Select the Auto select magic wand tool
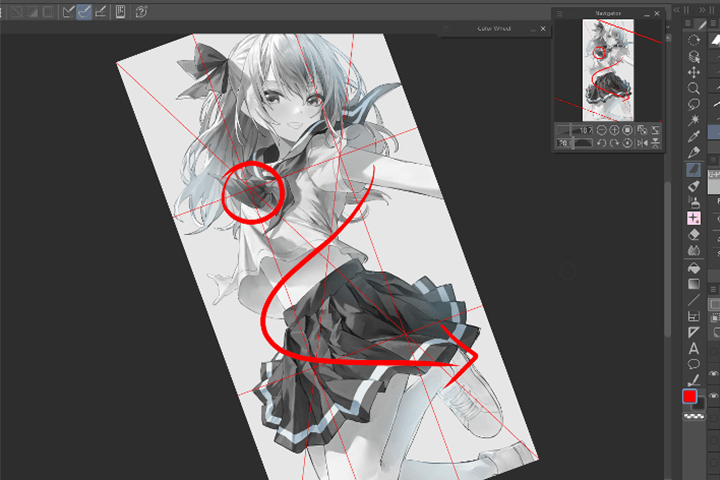Viewport: 720px width, 480px height. [694, 120]
